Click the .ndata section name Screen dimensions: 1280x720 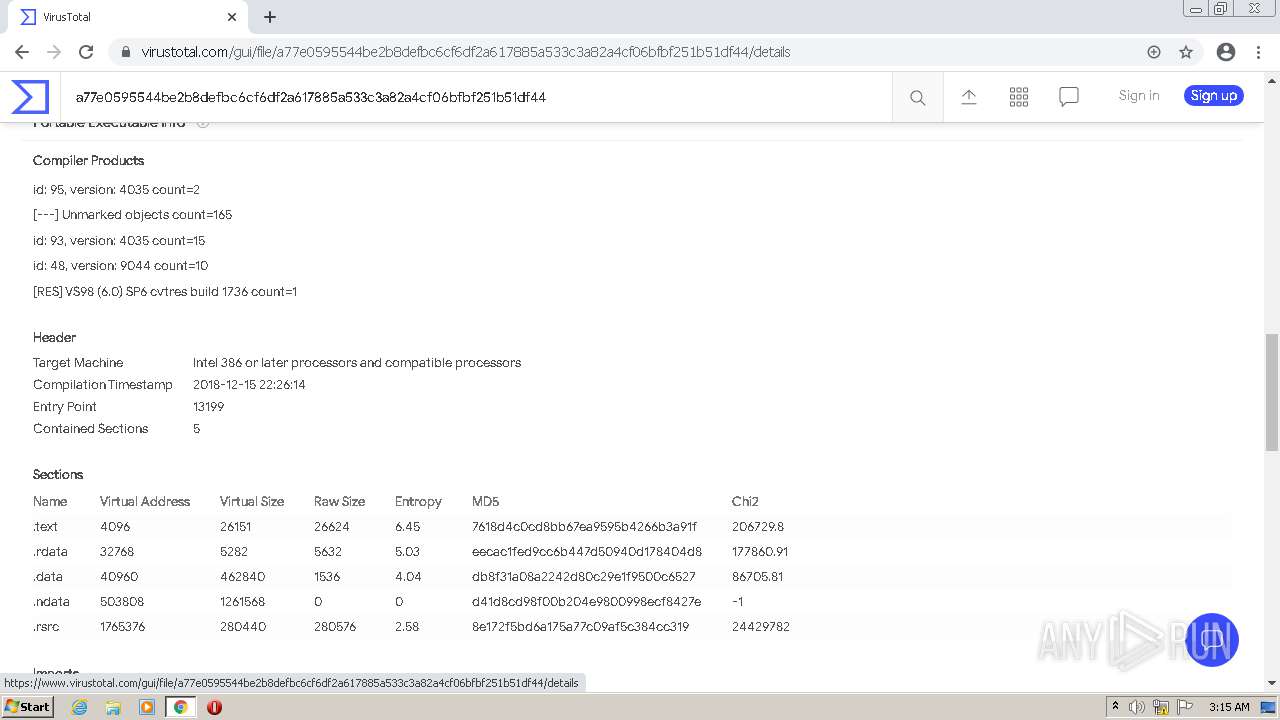coord(51,602)
